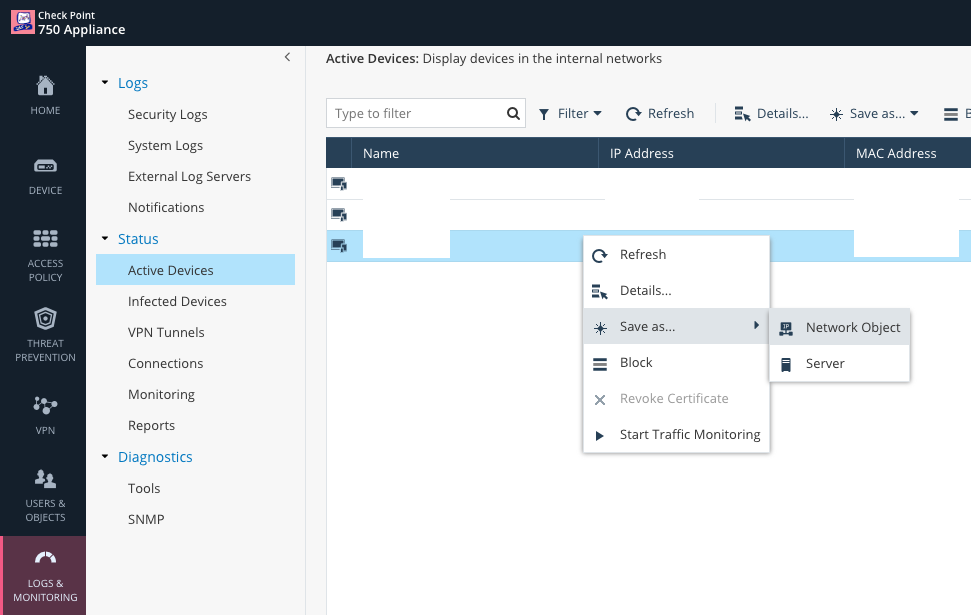Open the Status heading link
The image size is (971, 615).
tap(138, 238)
